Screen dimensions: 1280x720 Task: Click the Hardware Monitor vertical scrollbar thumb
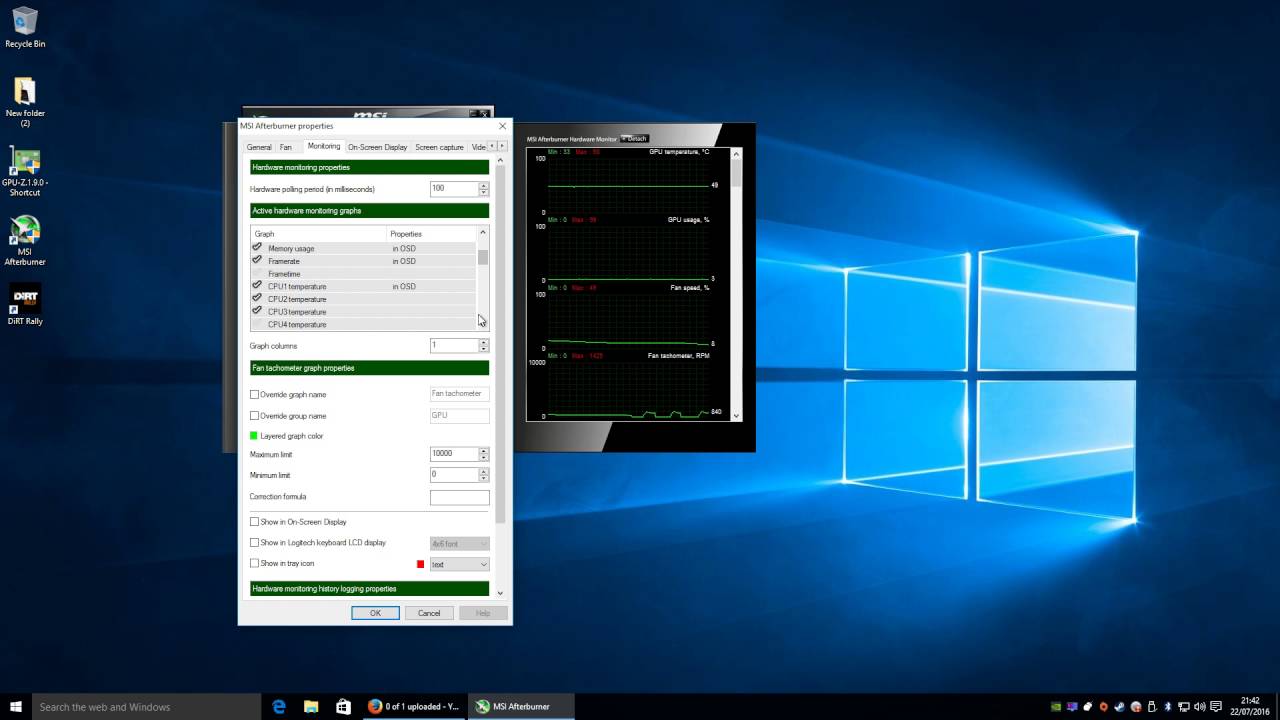point(737,173)
